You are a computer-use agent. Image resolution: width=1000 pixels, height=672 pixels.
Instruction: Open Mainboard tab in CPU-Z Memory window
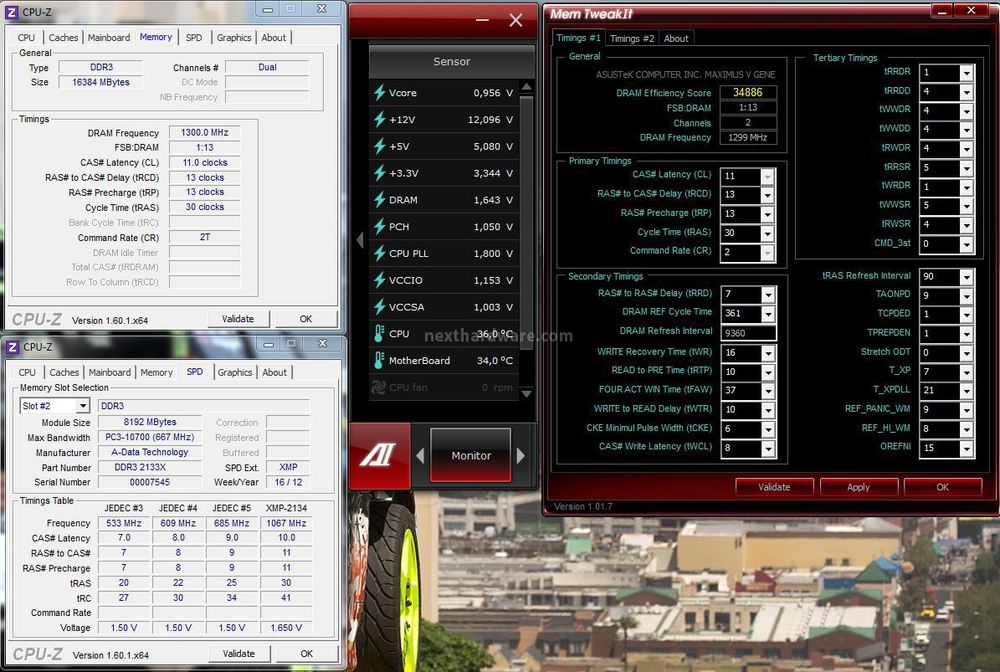tap(109, 38)
